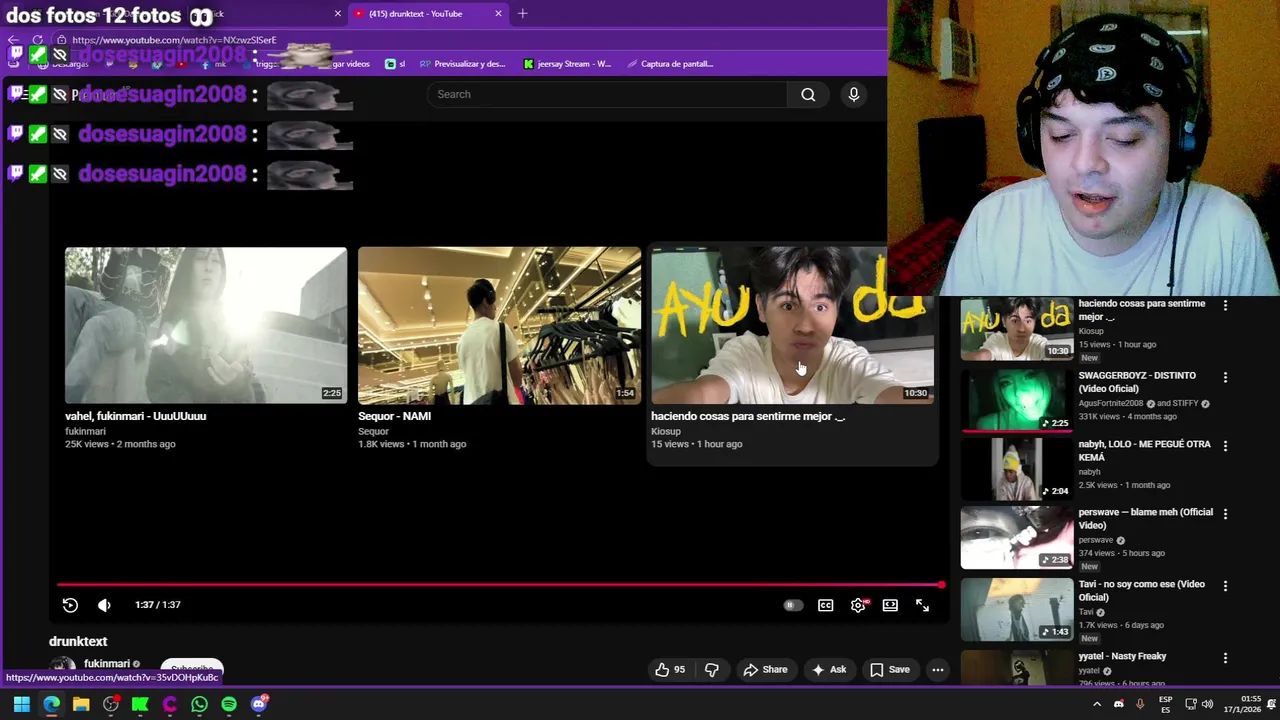The height and width of the screenshot is (720, 1280).
Task: Focus the YouTube search field
Action: click(x=606, y=94)
